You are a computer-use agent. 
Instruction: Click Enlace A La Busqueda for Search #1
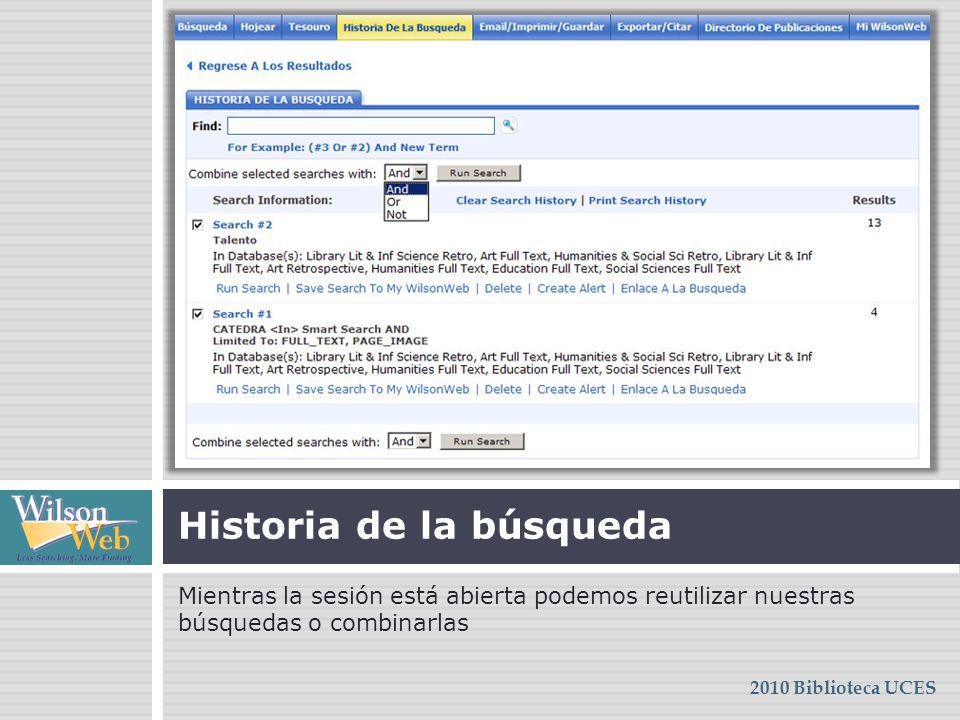click(x=683, y=389)
